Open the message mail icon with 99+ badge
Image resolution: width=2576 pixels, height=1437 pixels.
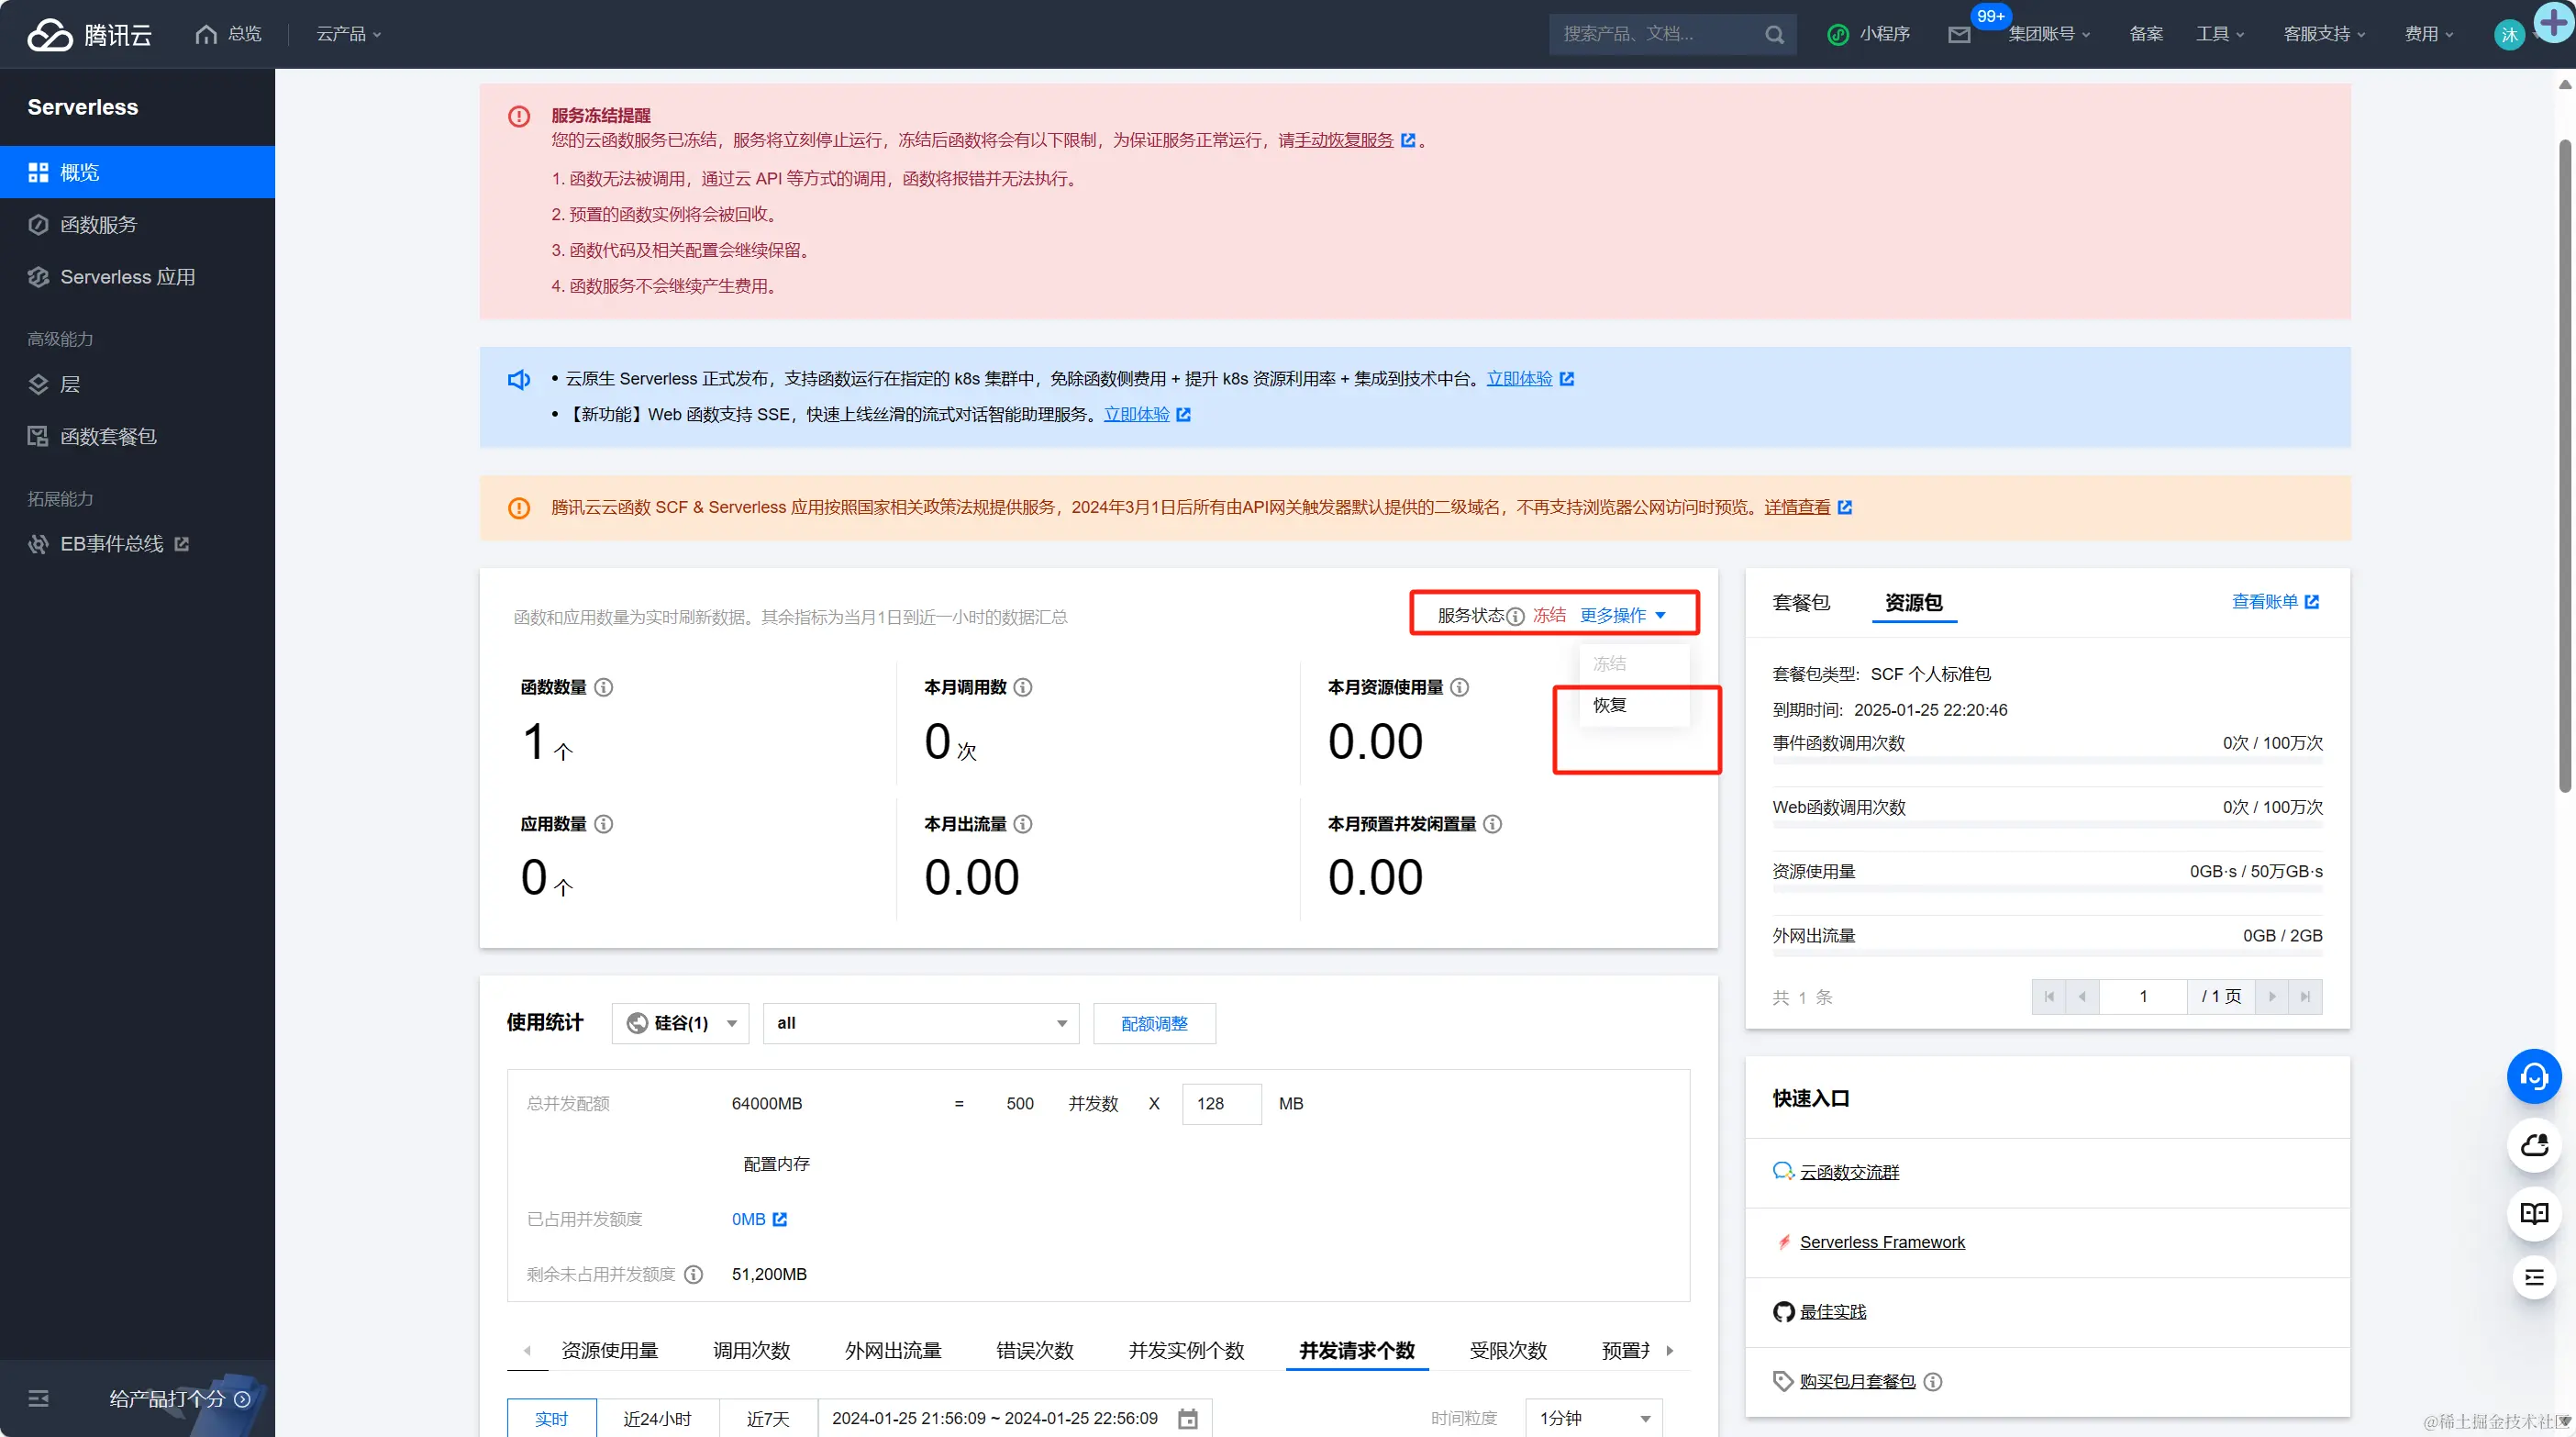1959,35
